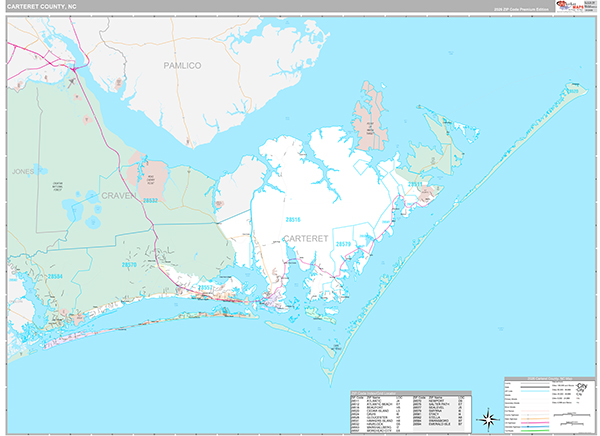
Task: Click the green line sample in legend
Action: point(535,431)
